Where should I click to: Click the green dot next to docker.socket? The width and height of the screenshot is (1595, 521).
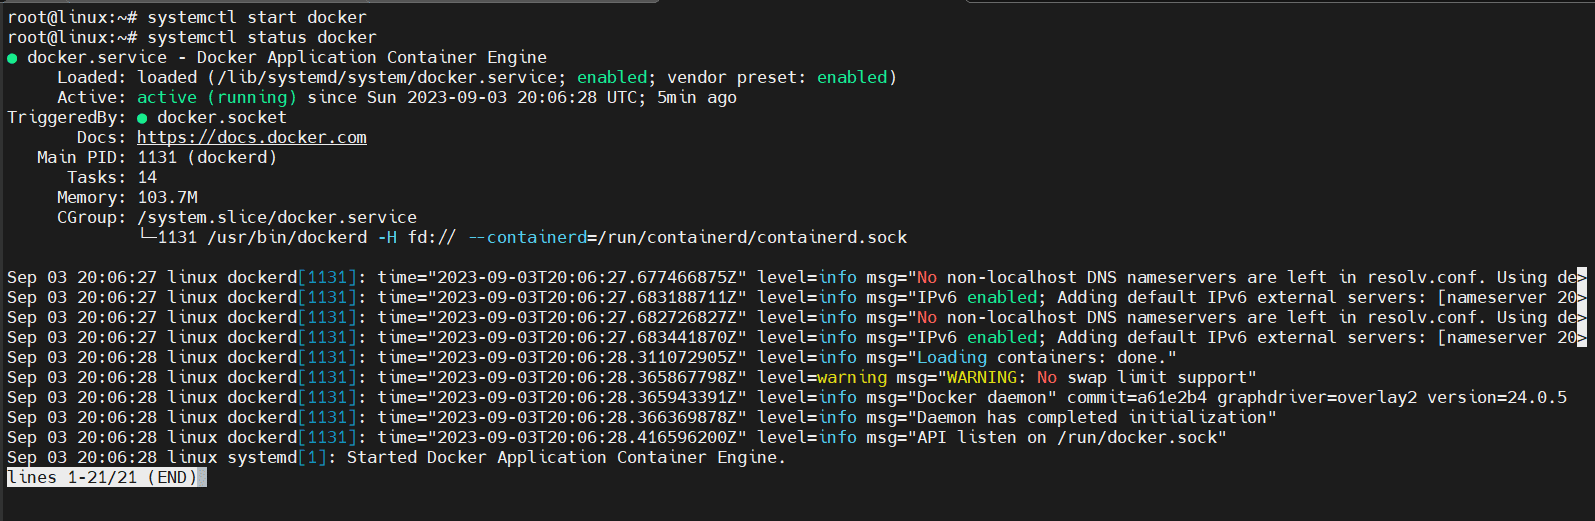[x=142, y=118]
